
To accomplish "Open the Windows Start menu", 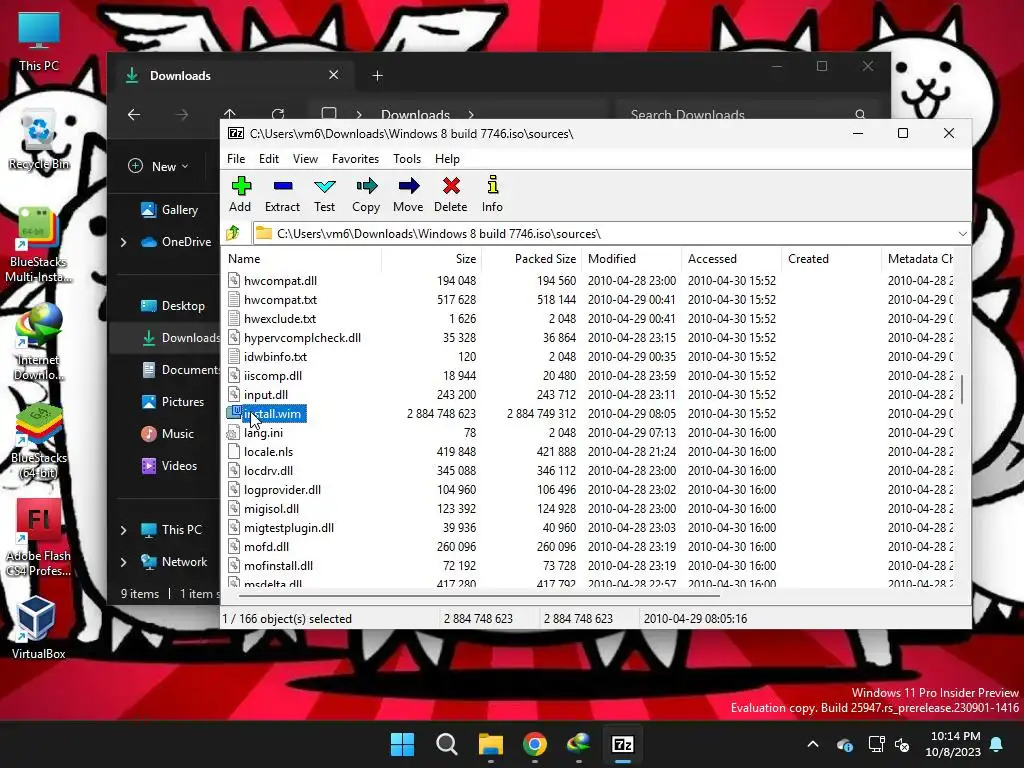I will click(x=402, y=744).
